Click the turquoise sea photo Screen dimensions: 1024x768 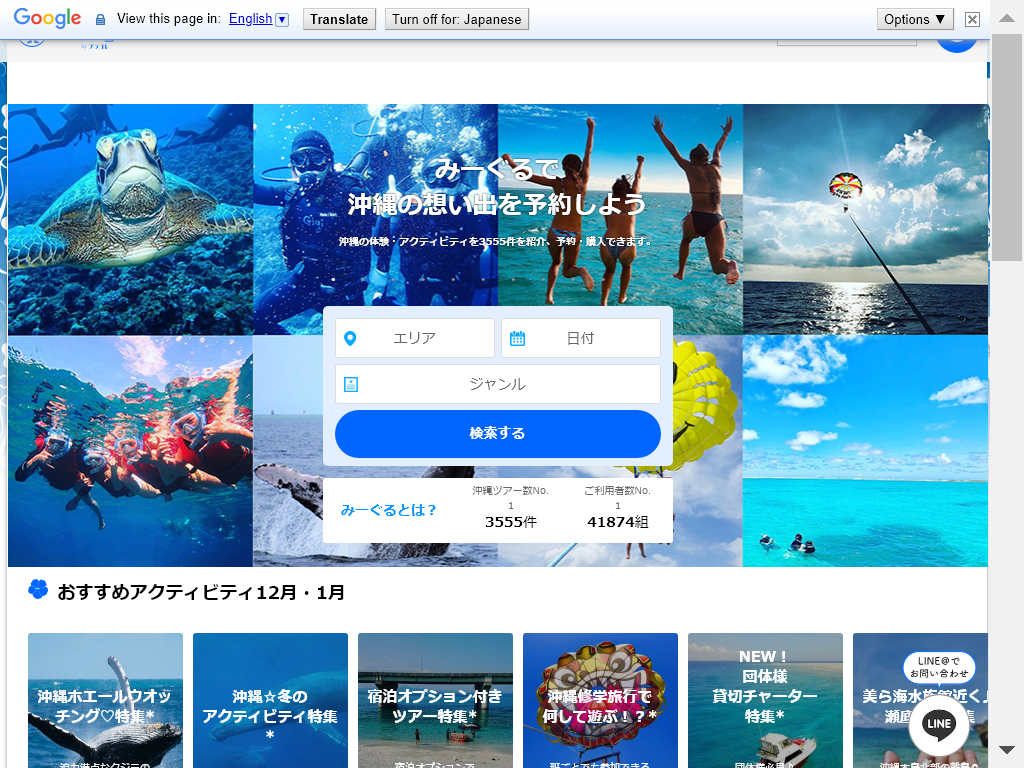point(865,451)
